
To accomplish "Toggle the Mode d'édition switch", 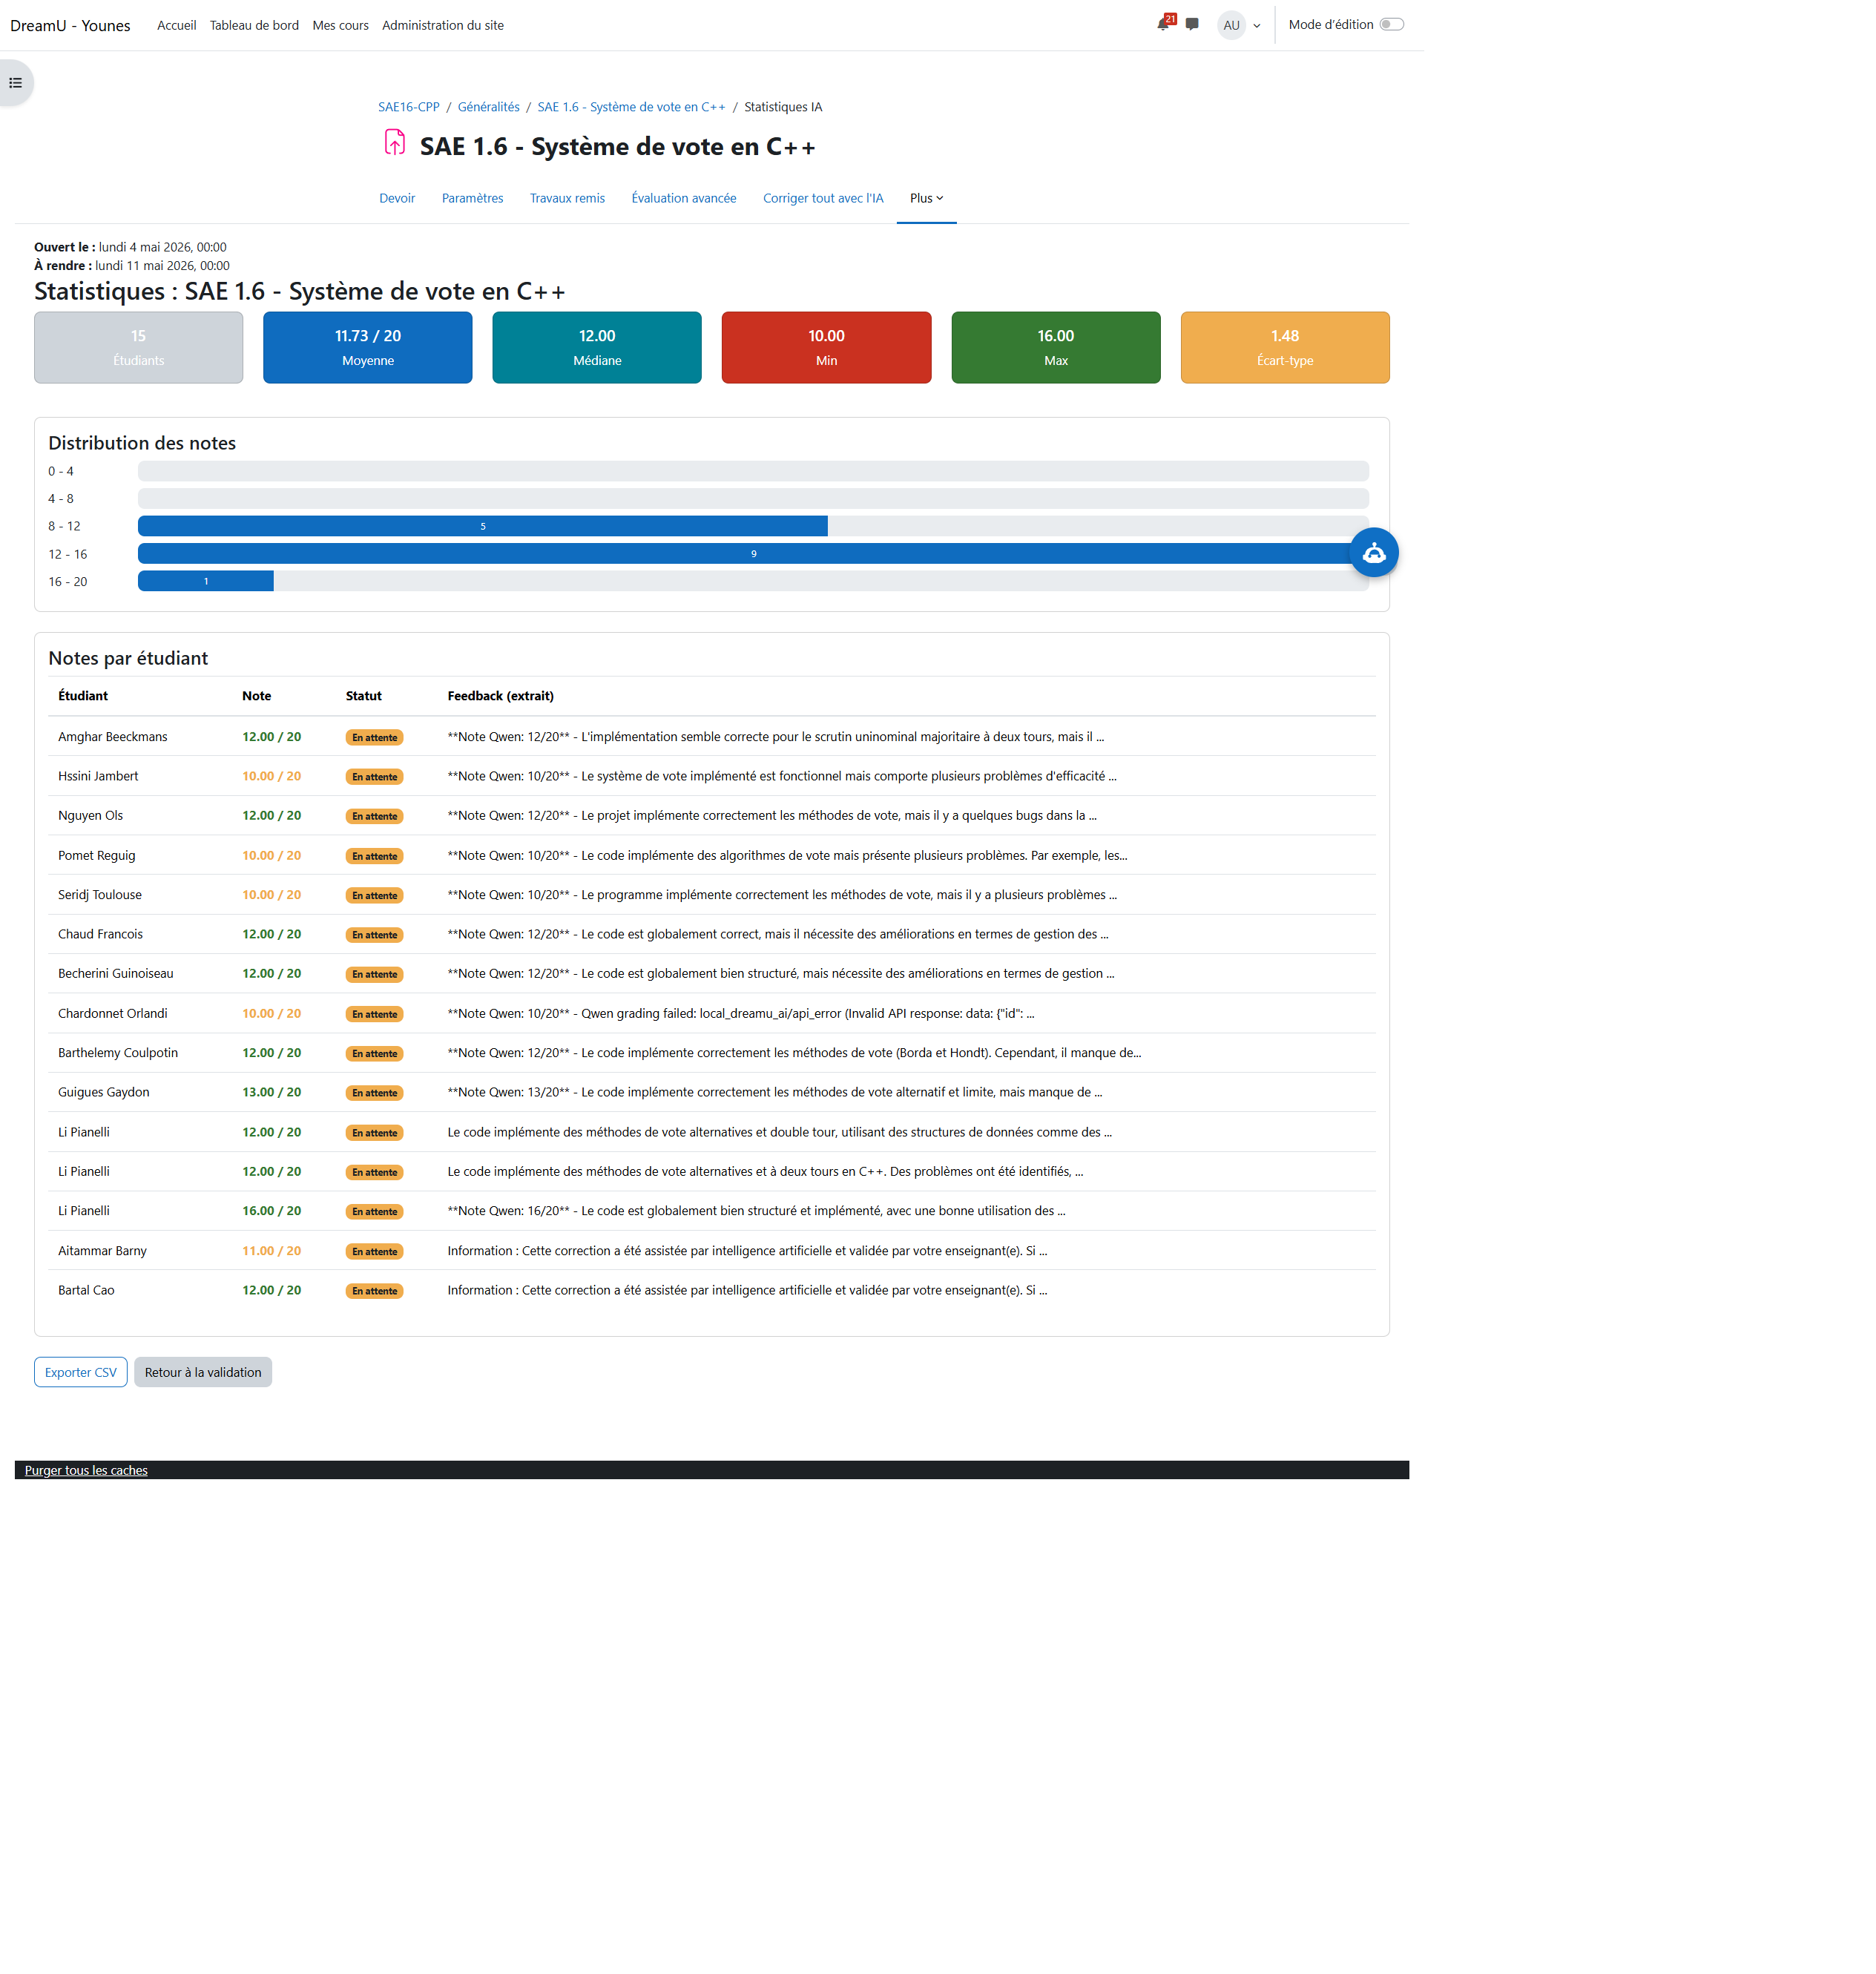I will click(x=1391, y=25).
